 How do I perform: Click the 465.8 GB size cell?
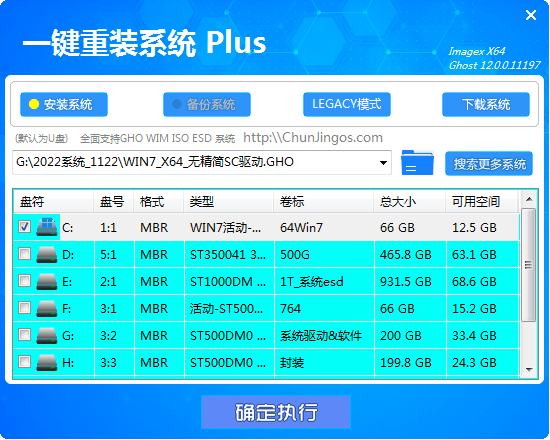coord(410,255)
